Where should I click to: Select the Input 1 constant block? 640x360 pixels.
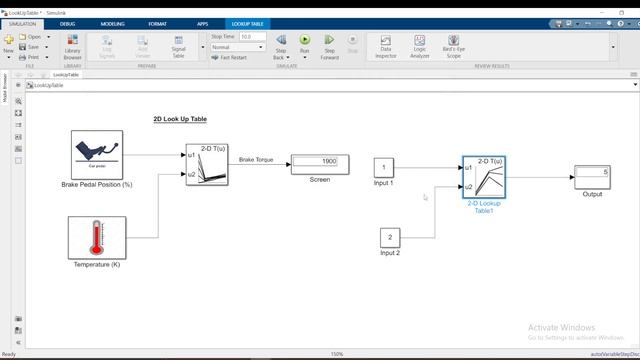click(384, 168)
